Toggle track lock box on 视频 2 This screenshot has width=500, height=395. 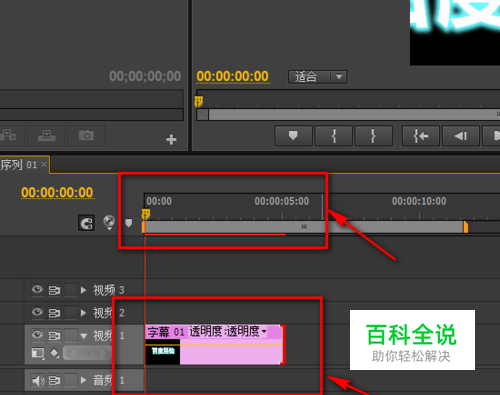click(71, 313)
